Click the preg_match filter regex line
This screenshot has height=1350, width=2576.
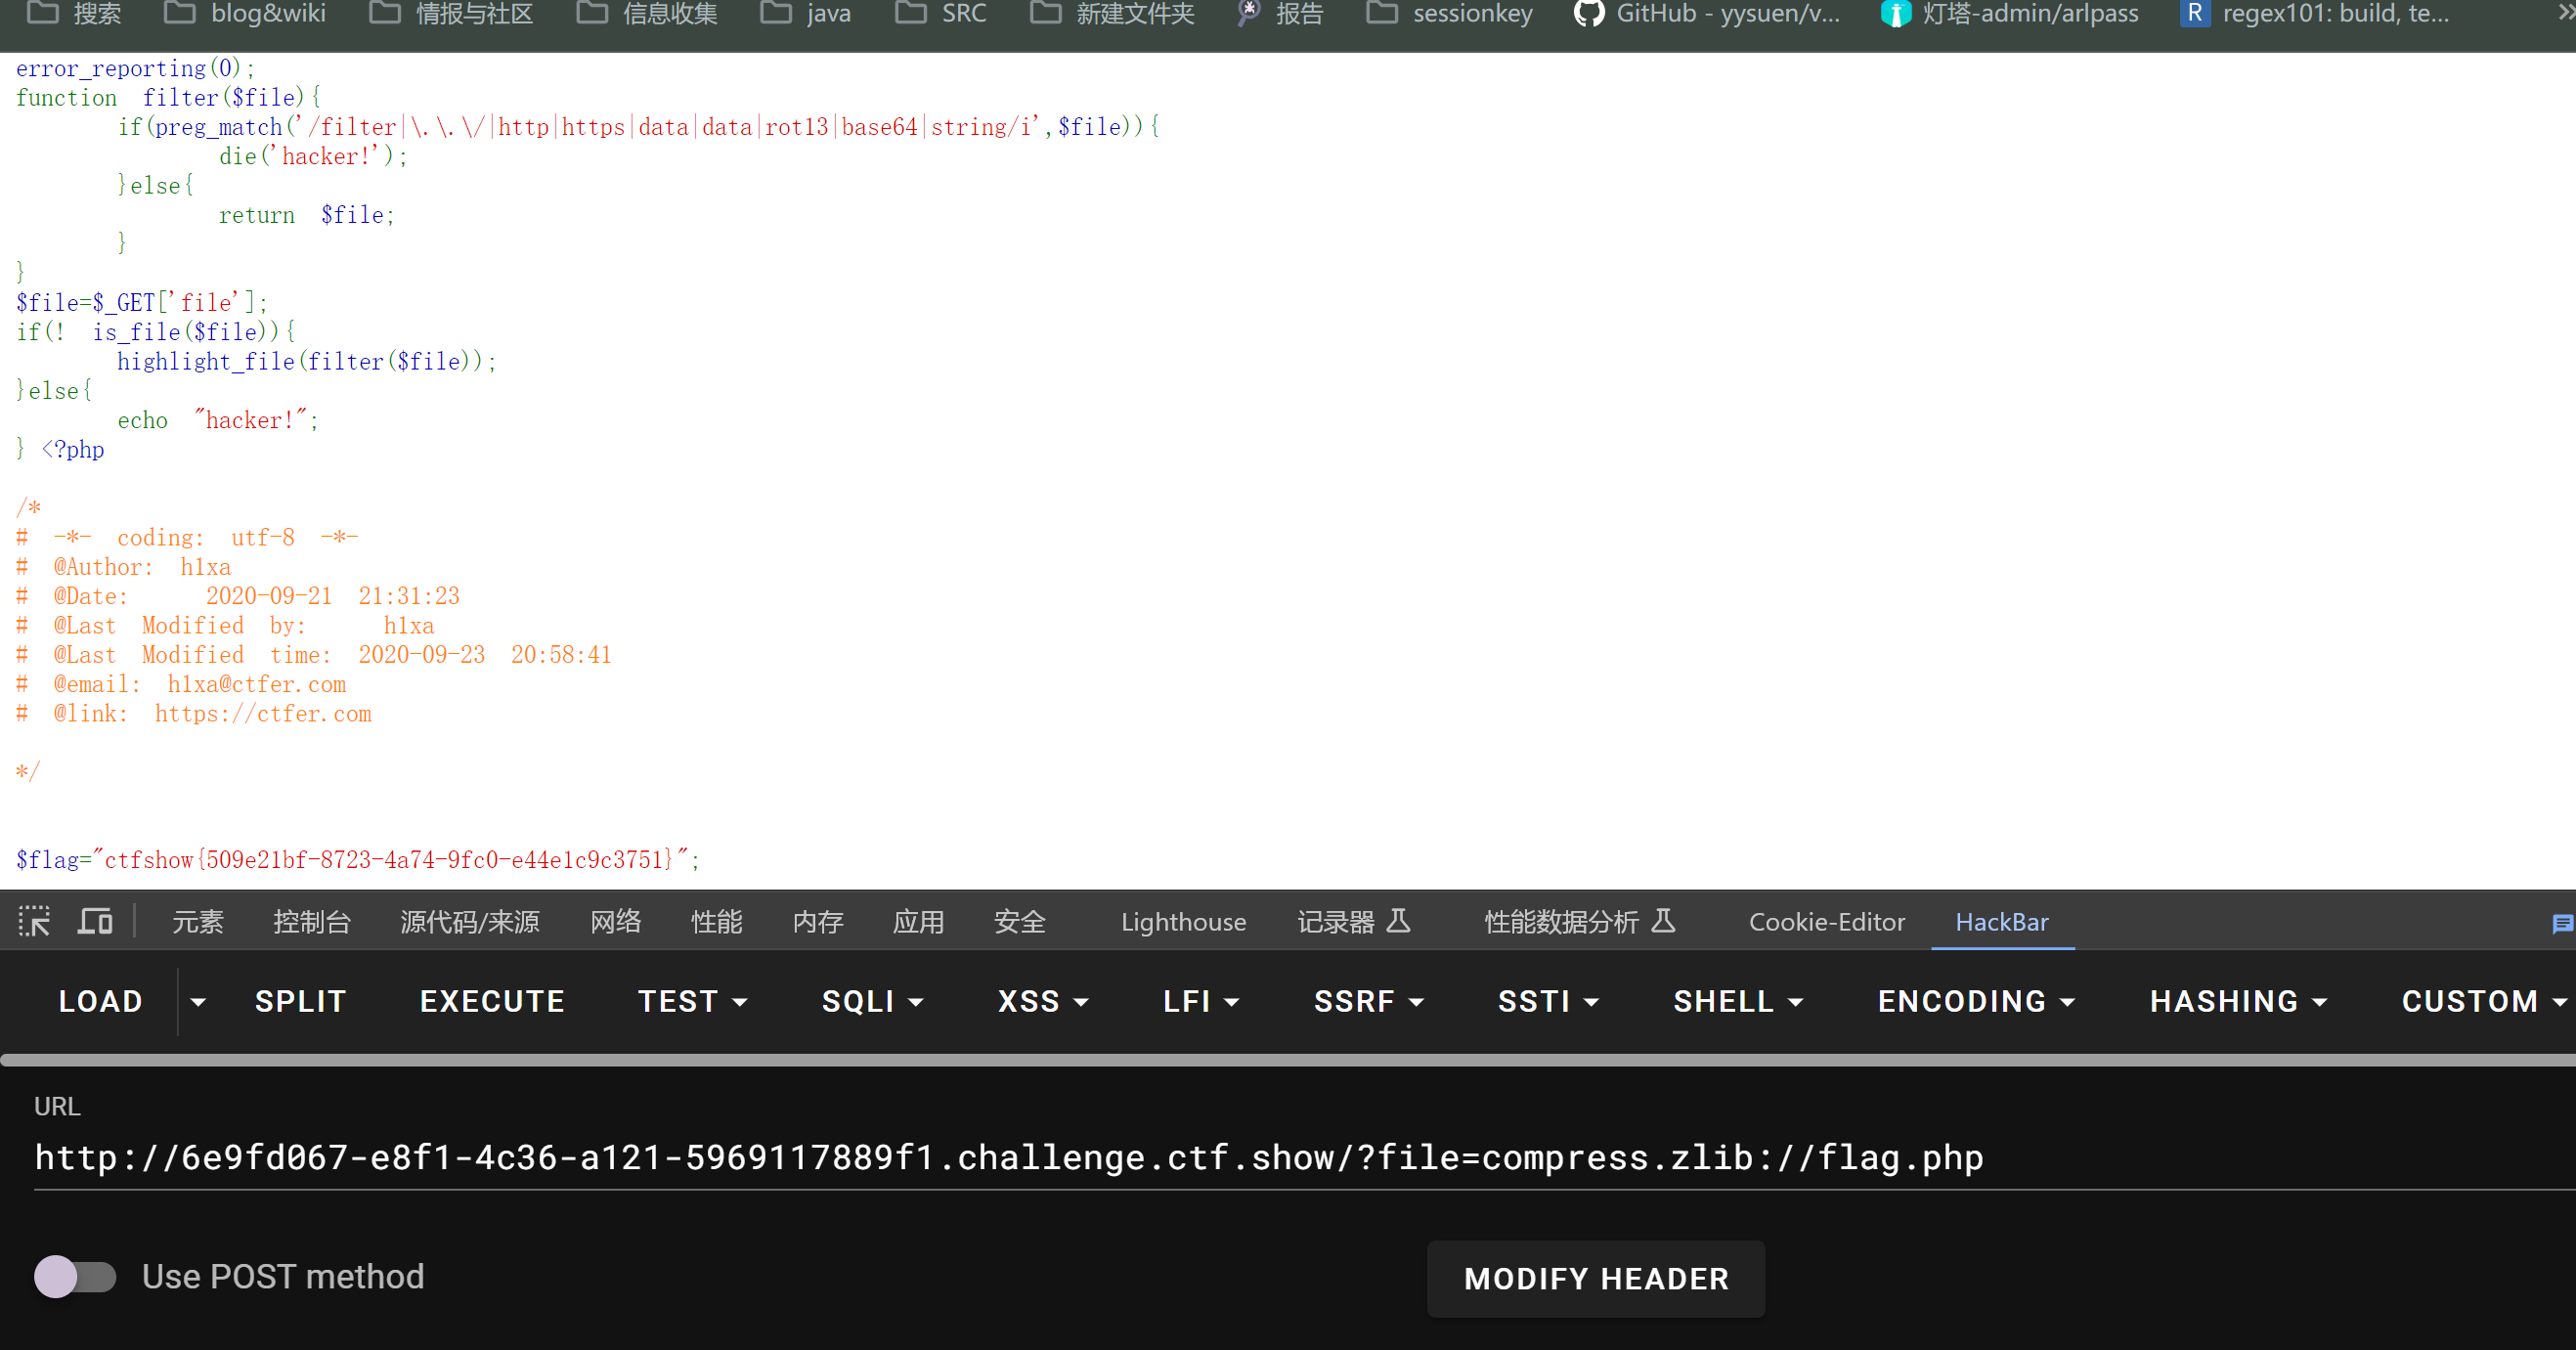tap(638, 127)
